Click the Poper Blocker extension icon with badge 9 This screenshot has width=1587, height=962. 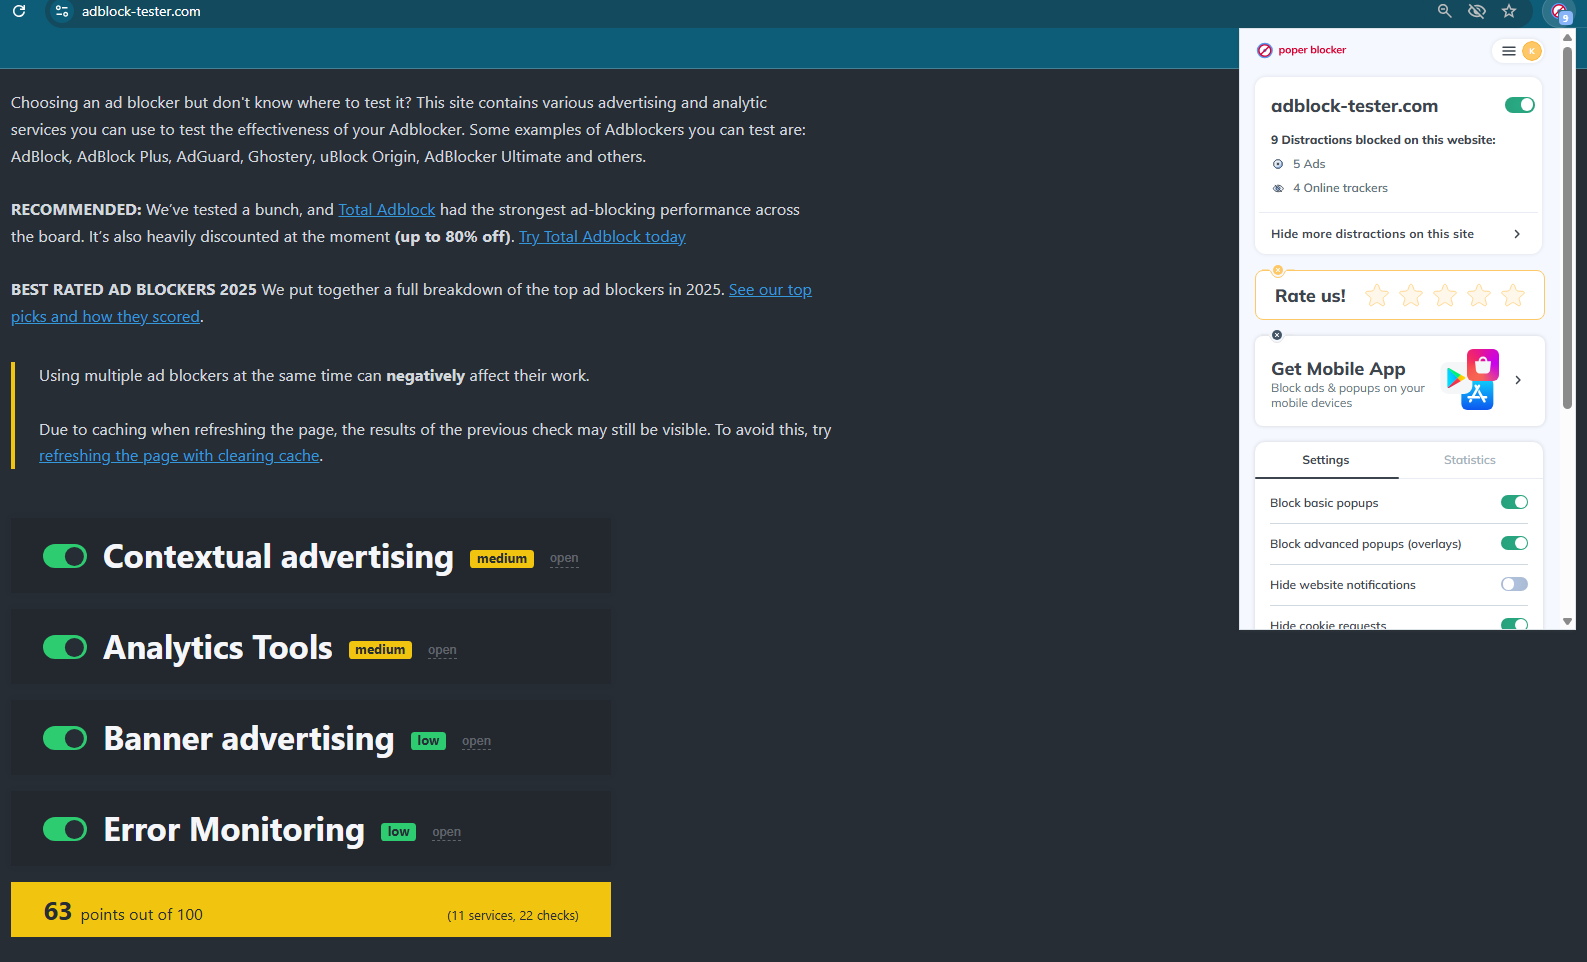point(1560,12)
